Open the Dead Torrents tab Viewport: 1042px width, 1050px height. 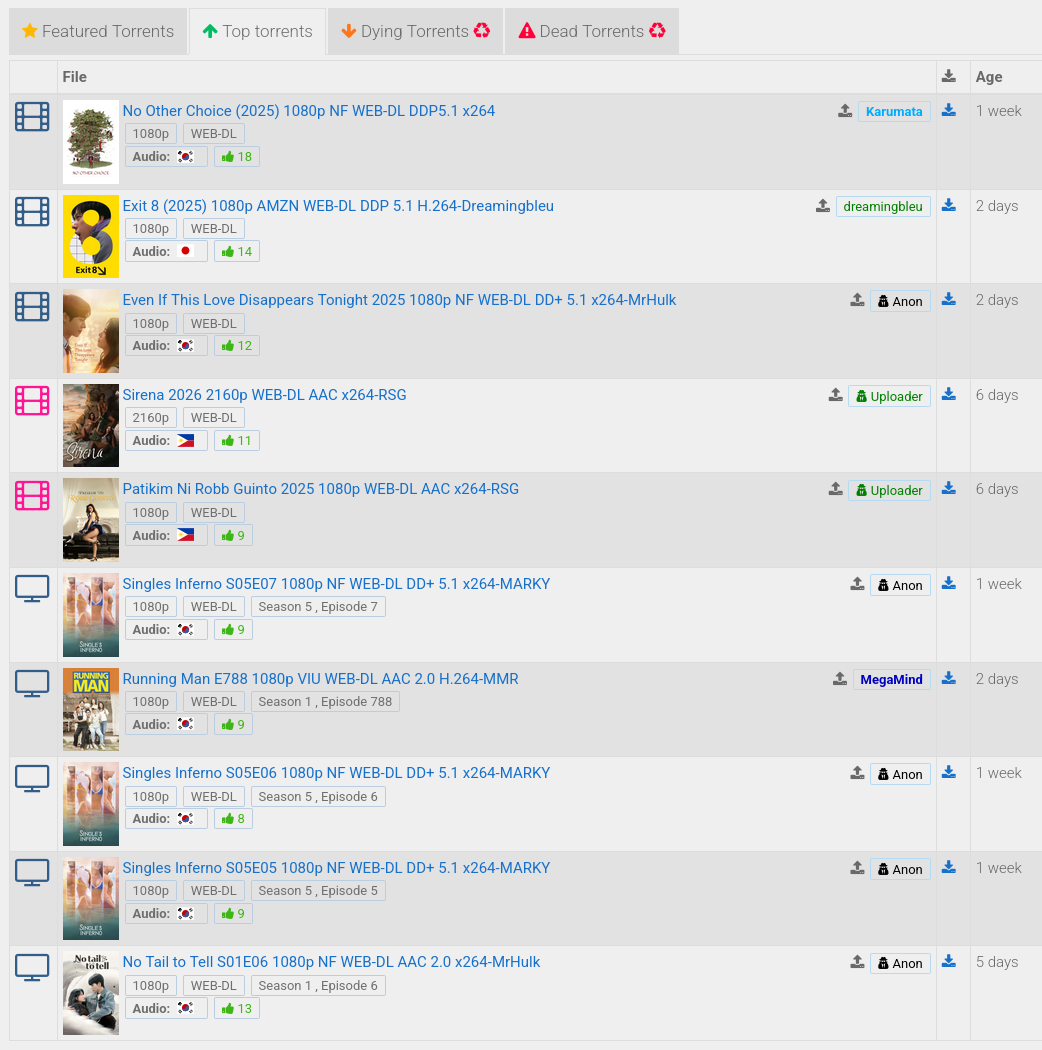592,31
